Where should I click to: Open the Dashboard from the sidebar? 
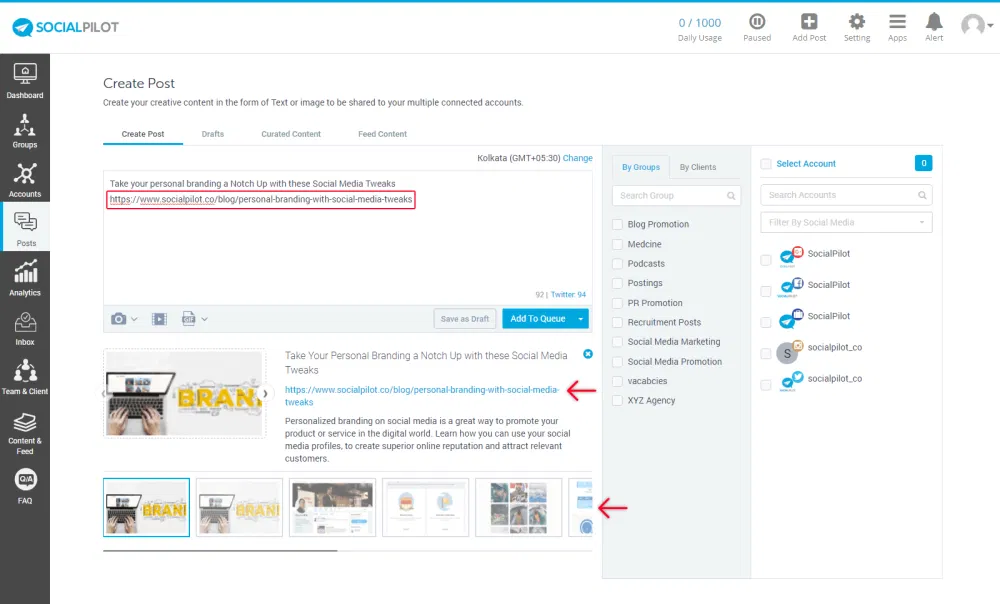[x=25, y=80]
